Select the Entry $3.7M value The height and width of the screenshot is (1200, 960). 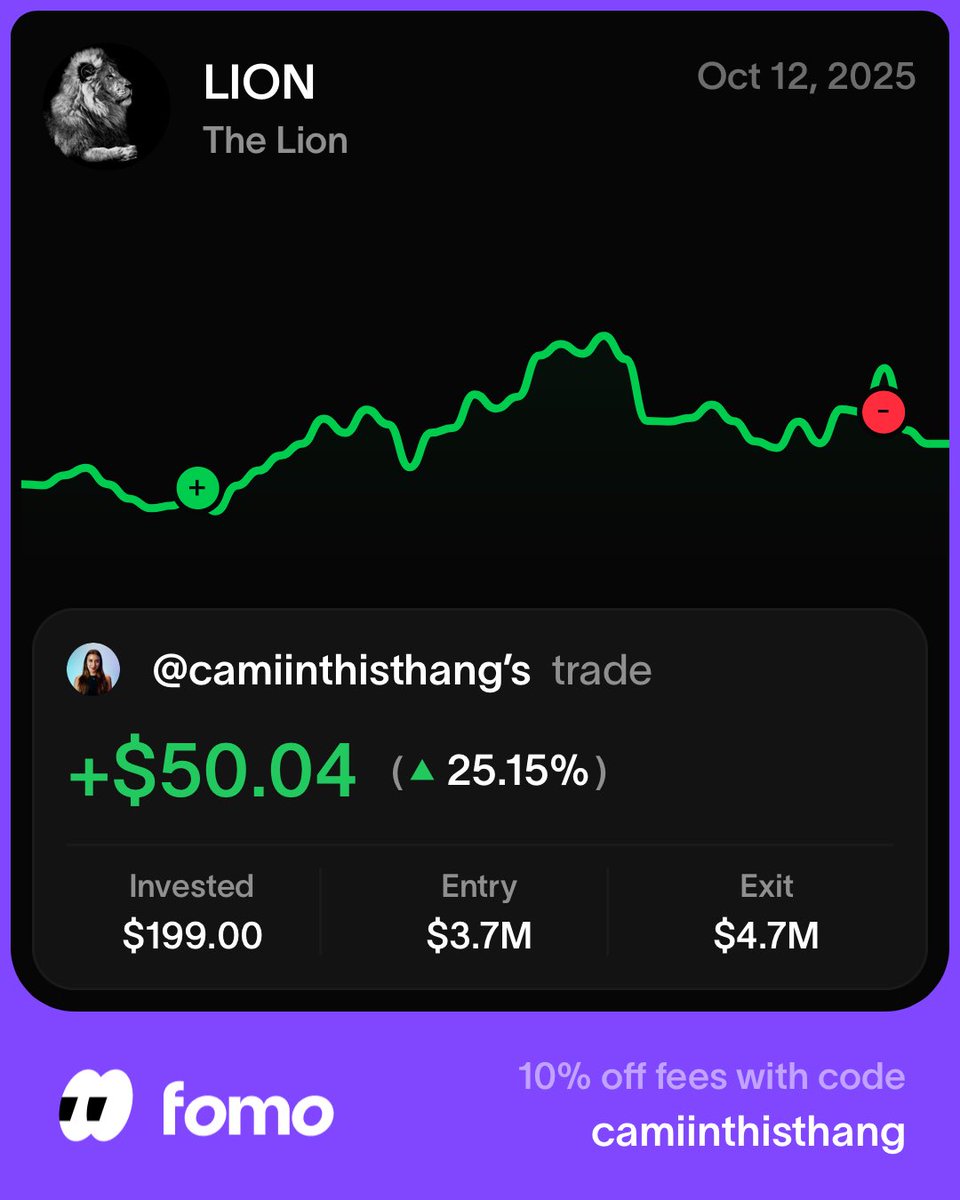tap(479, 935)
